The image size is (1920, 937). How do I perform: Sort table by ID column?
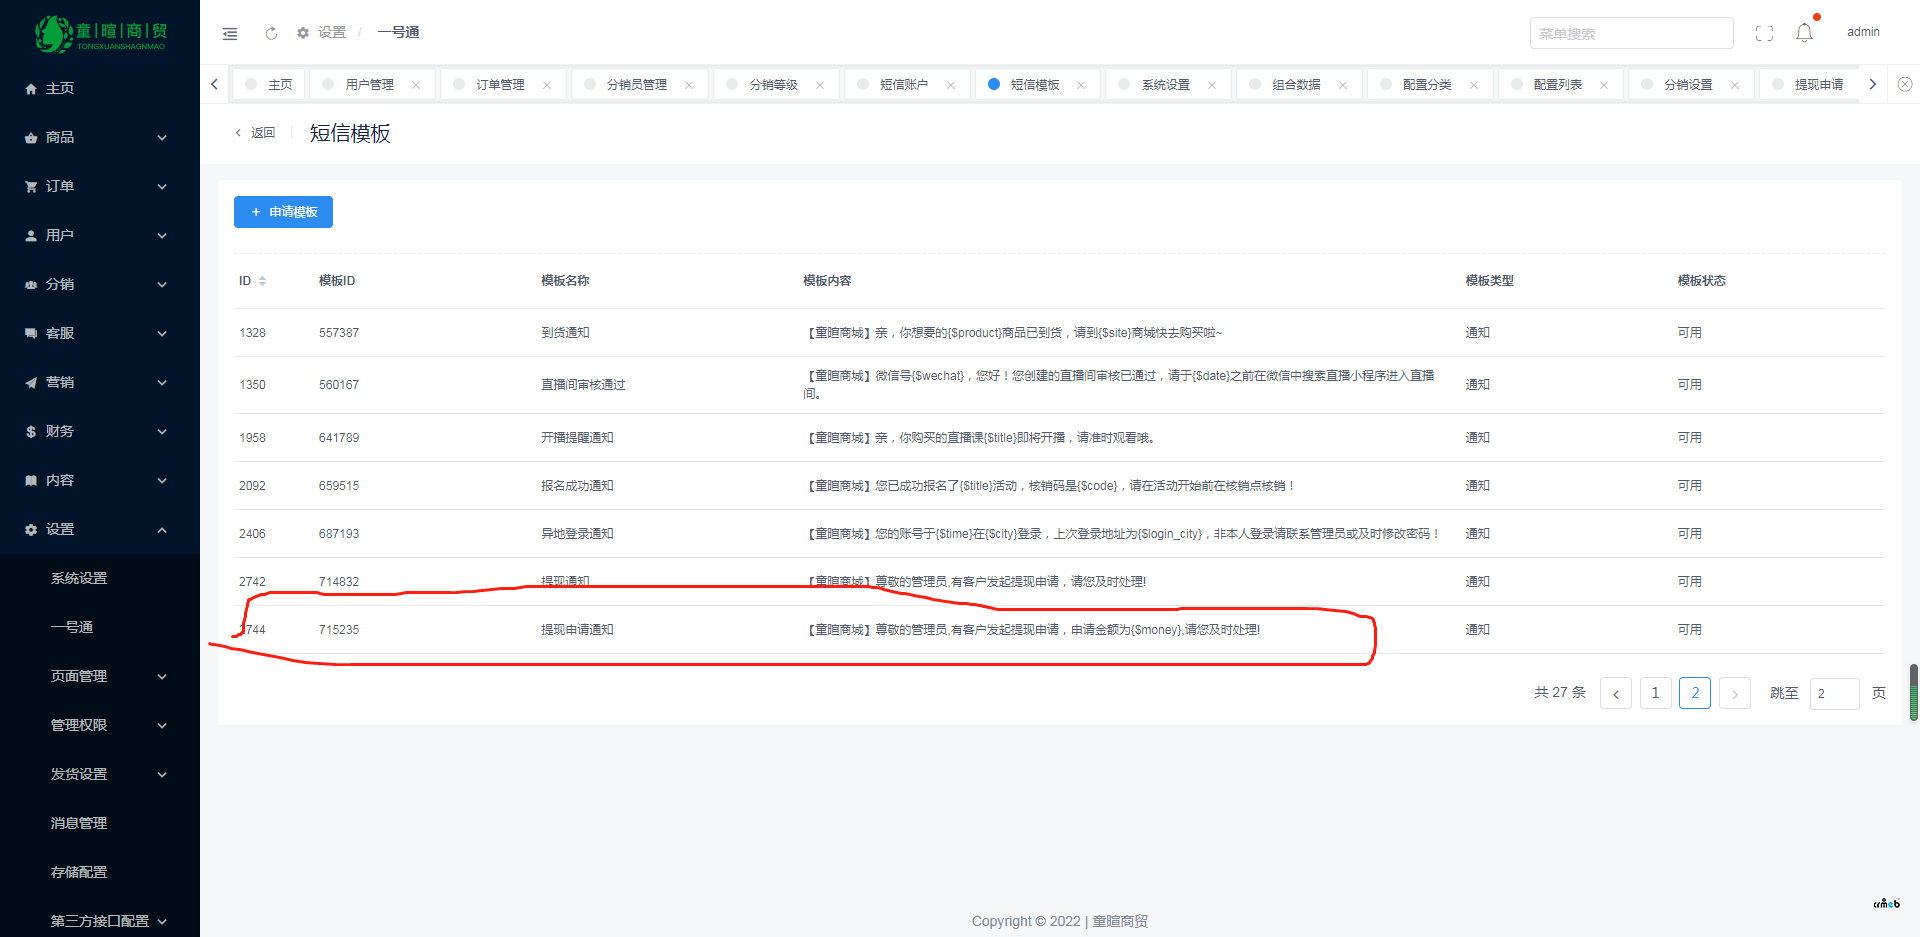tap(262, 281)
